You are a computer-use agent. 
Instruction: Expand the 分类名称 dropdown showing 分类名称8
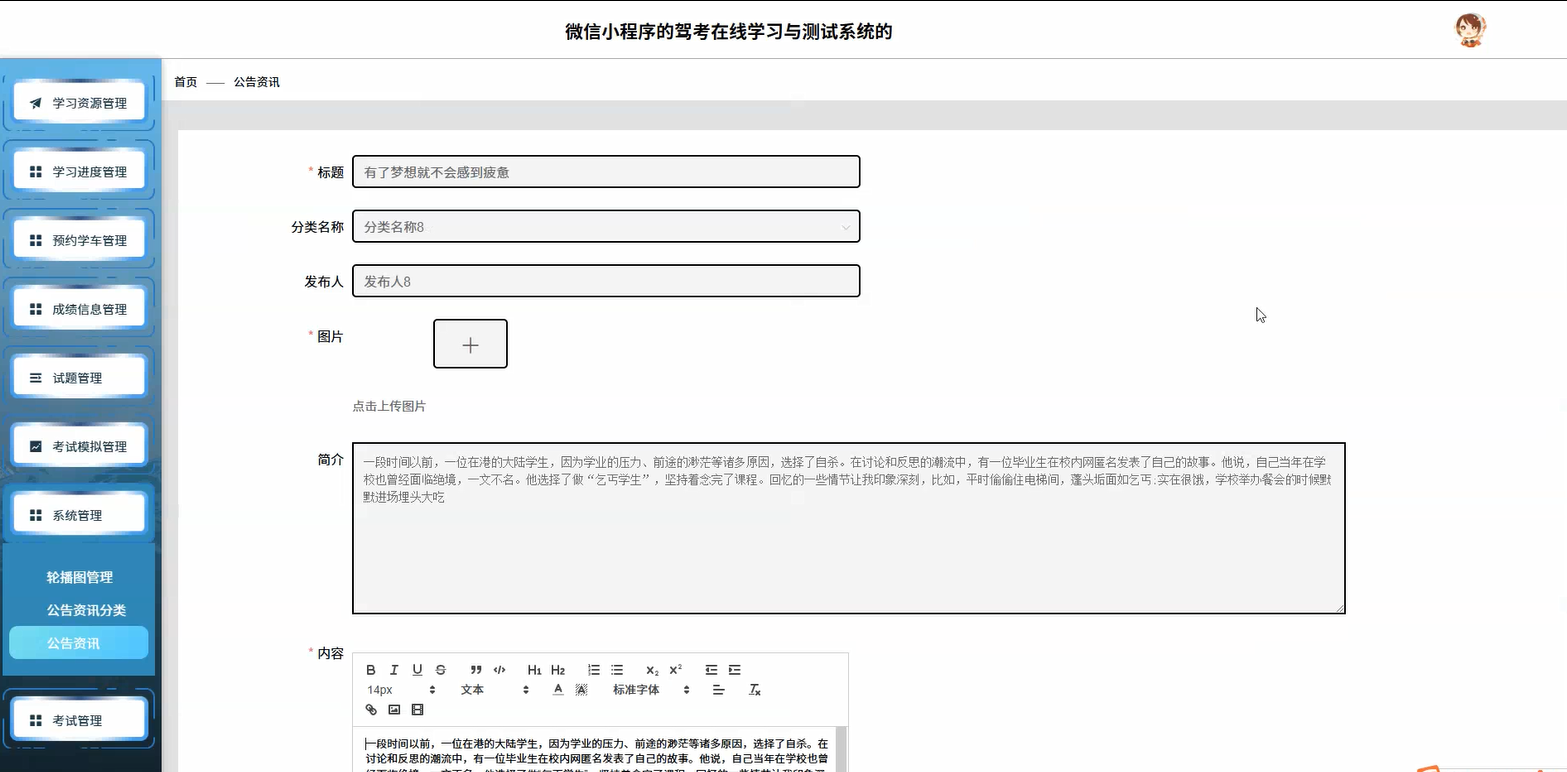(606, 227)
